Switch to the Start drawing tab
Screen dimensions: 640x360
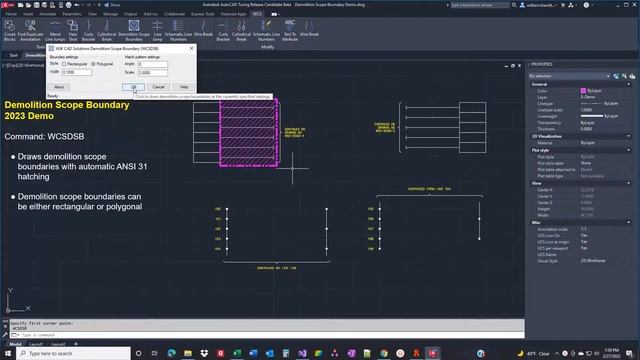(13, 55)
